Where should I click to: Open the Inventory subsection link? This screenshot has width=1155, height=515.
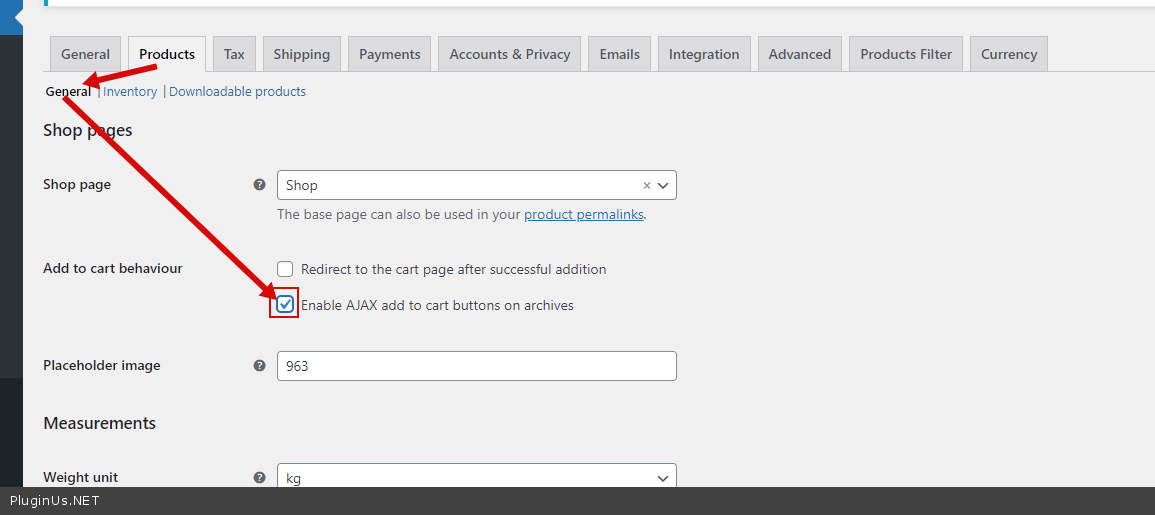(x=130, y=92)
